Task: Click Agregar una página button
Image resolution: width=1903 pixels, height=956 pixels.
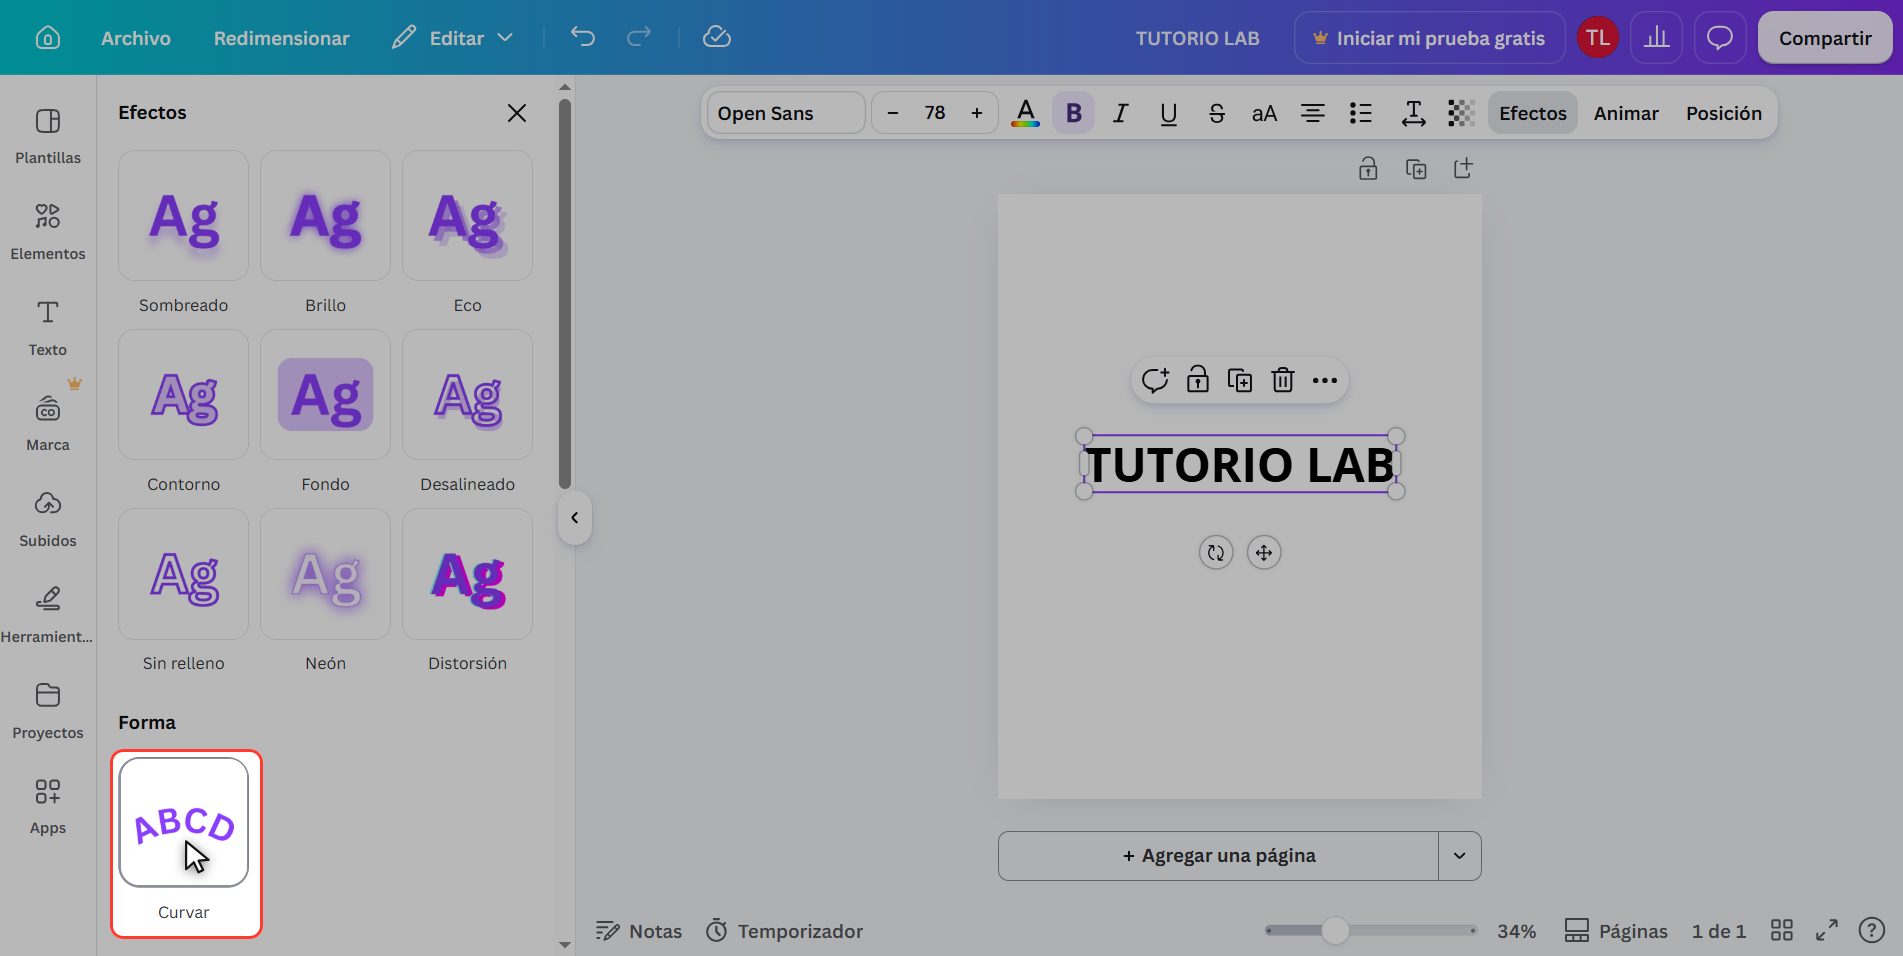Action: coord(1218,856)
